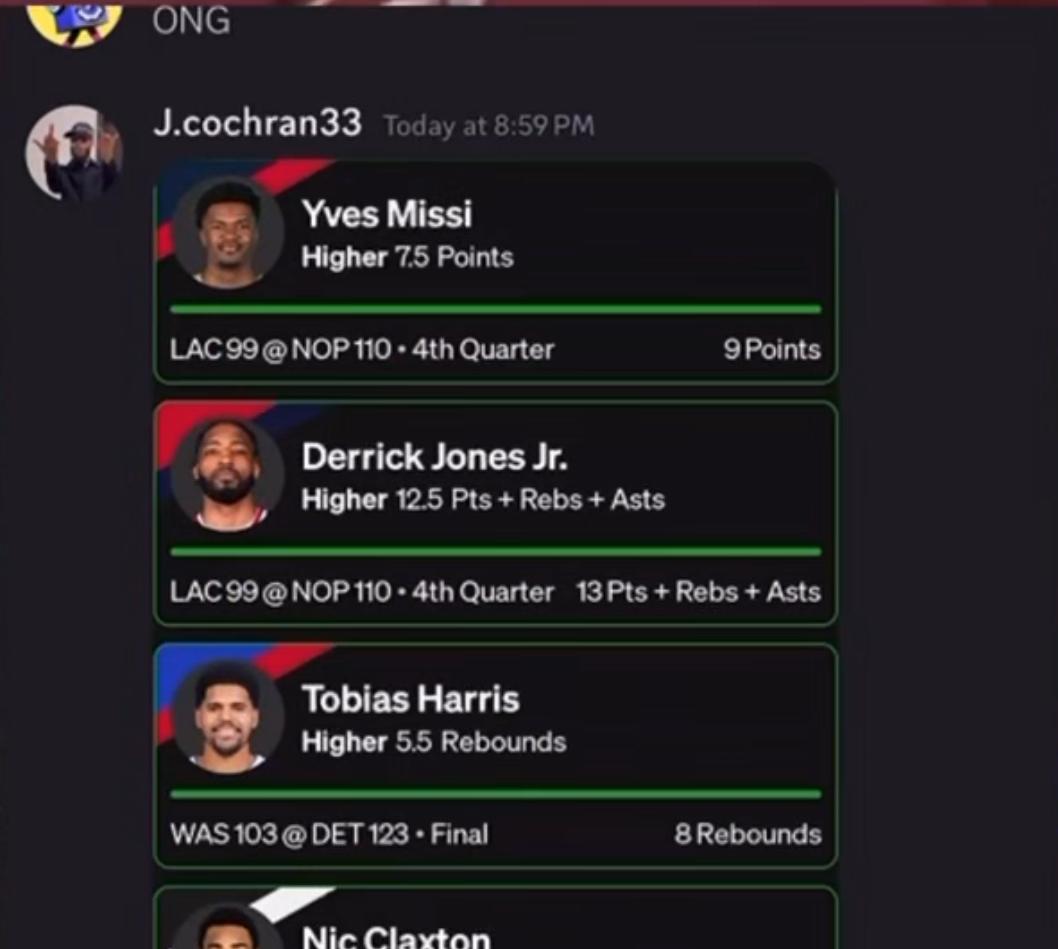Click the Yves Missi green progress bar
Image resolution: width=1058 pixels, height=949 pixels.
click(x=496, y=309)
